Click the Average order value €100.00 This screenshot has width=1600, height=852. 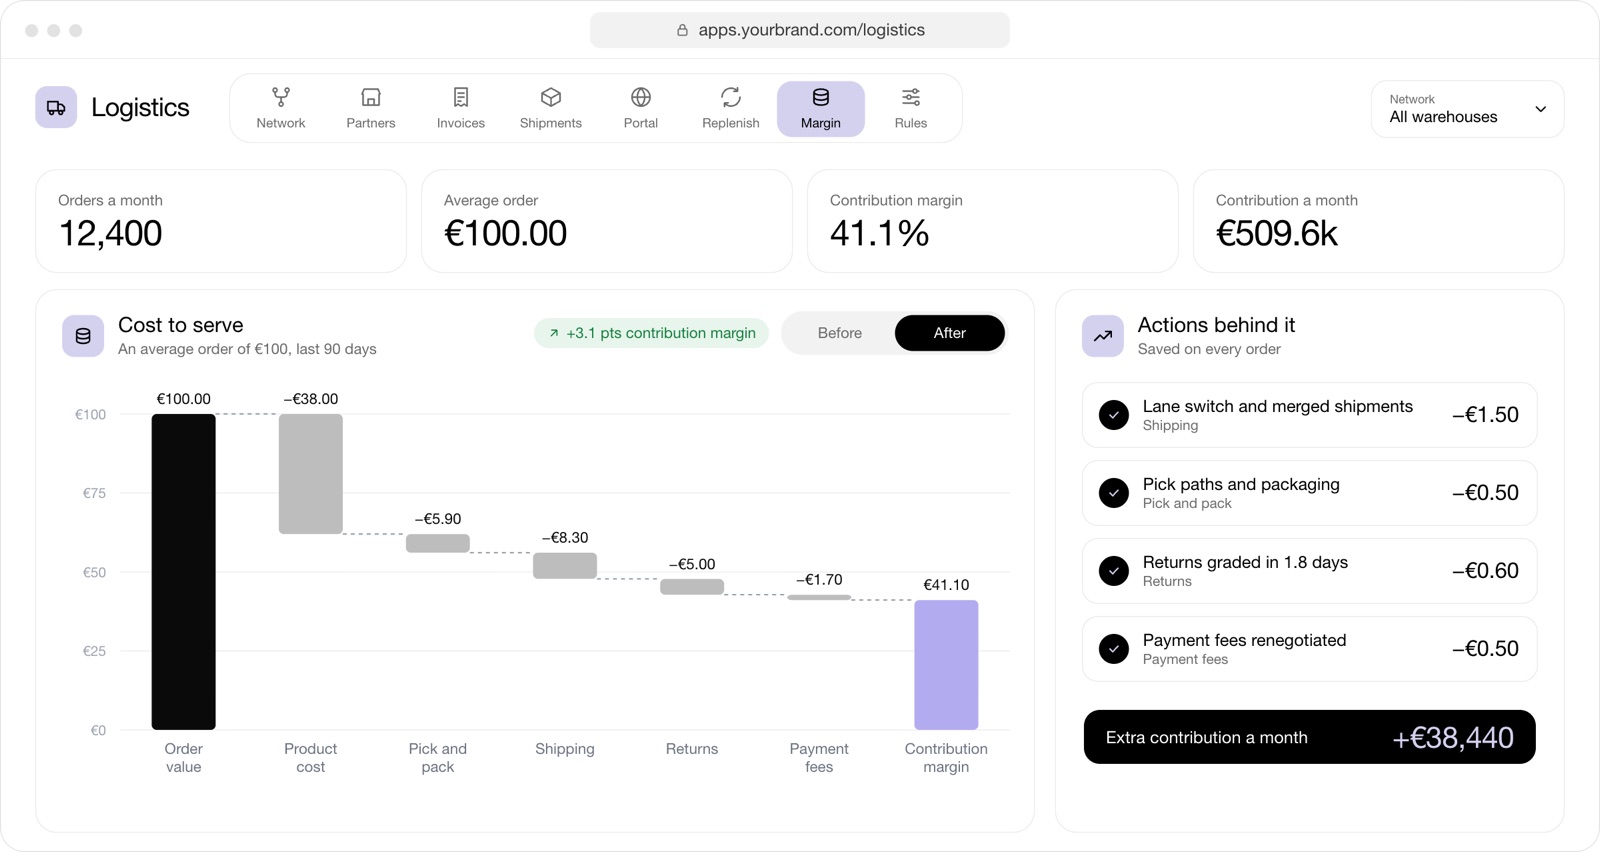[506, 233]
